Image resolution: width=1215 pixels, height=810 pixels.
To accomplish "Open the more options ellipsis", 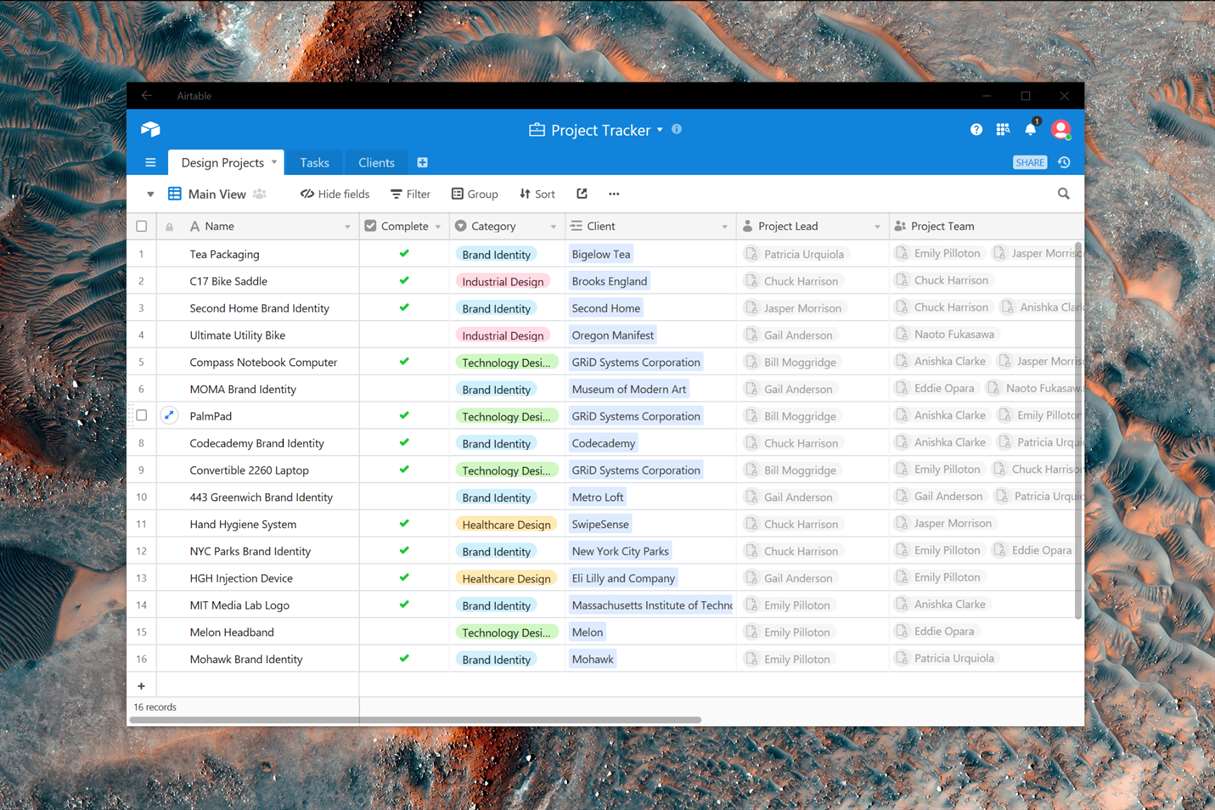I will coord(614,194).
